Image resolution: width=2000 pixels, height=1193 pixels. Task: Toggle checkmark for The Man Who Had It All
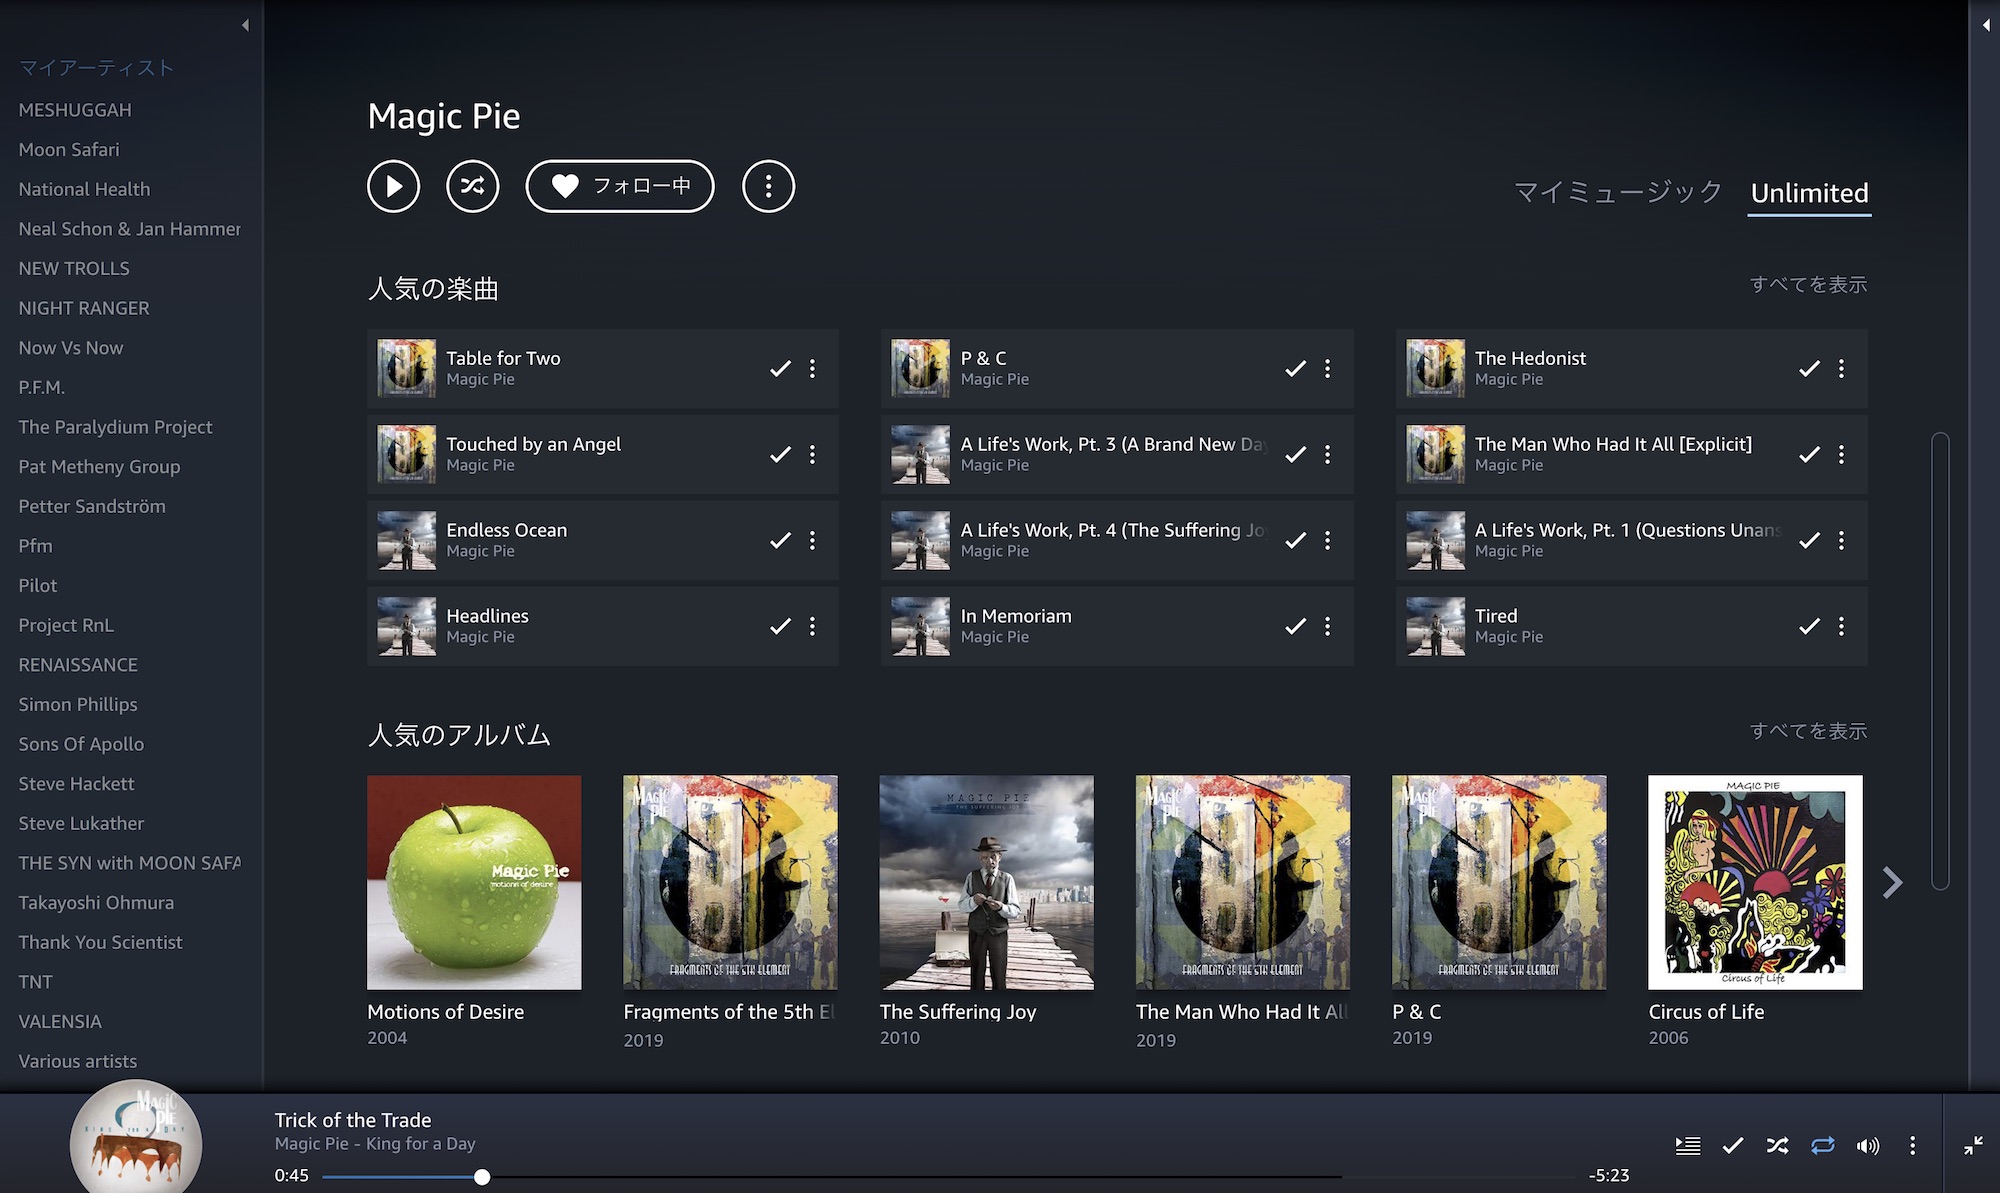click(1809, 455)
